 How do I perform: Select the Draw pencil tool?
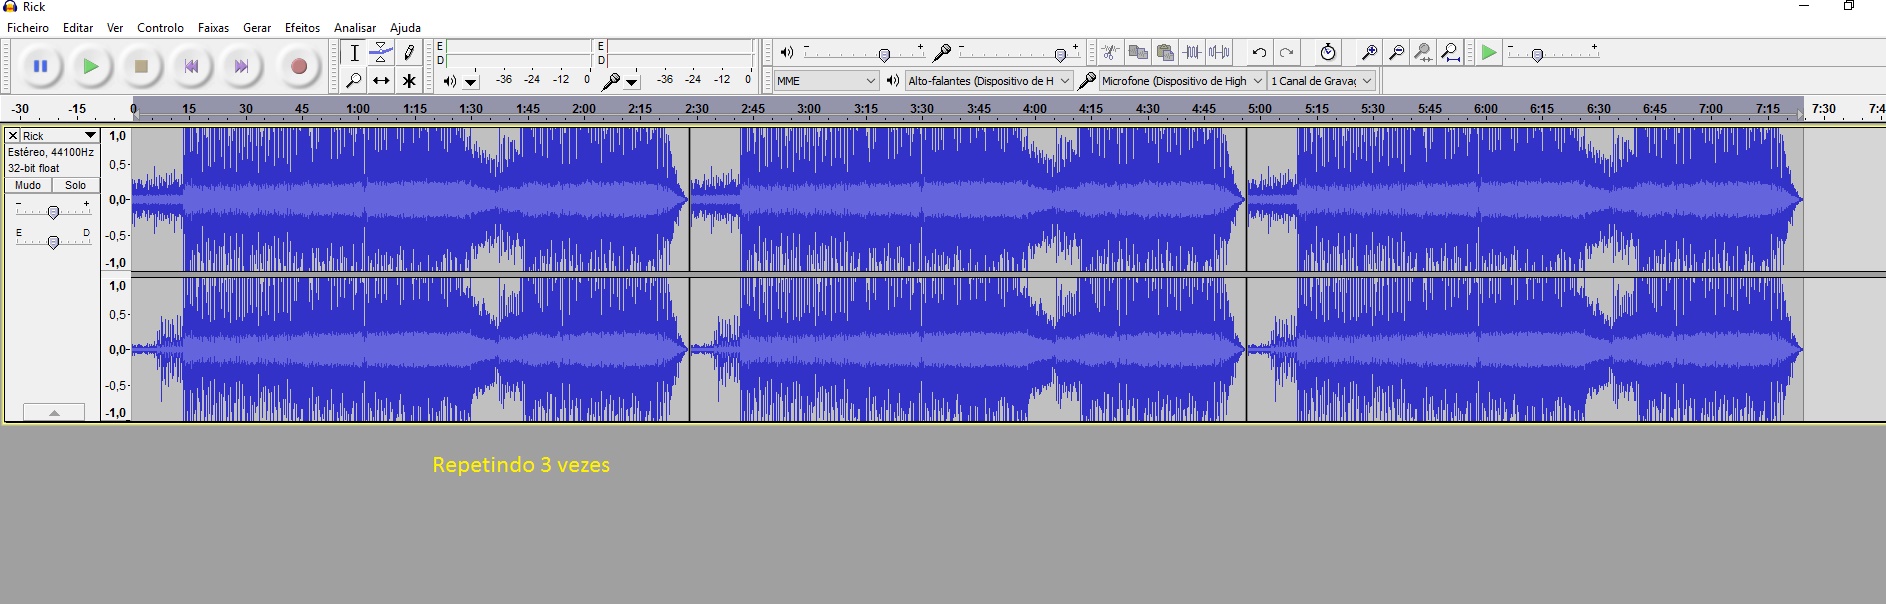(x=408, y=53)
